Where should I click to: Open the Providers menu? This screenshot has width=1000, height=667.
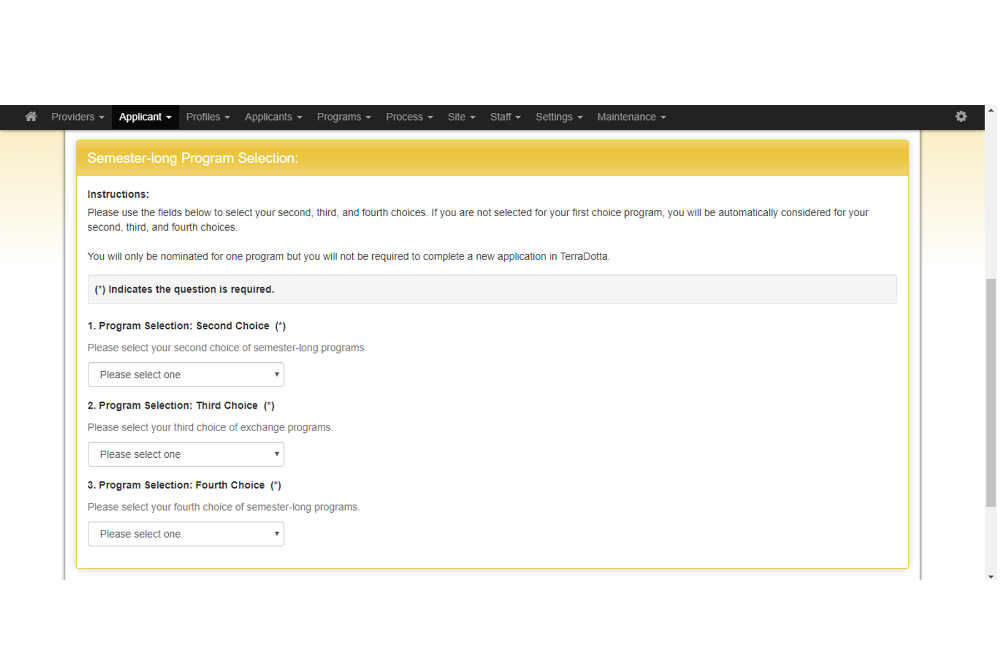[x=77, y=117]
